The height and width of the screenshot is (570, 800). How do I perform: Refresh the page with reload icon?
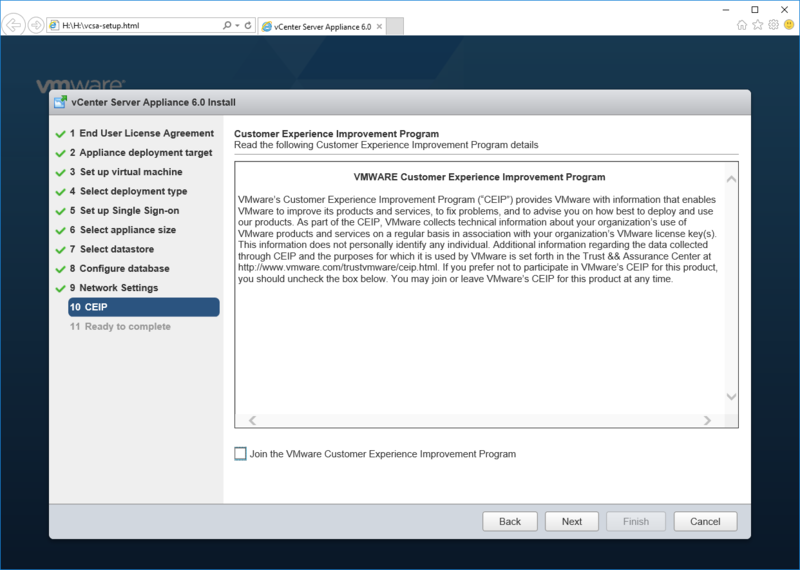pos(248,25)
